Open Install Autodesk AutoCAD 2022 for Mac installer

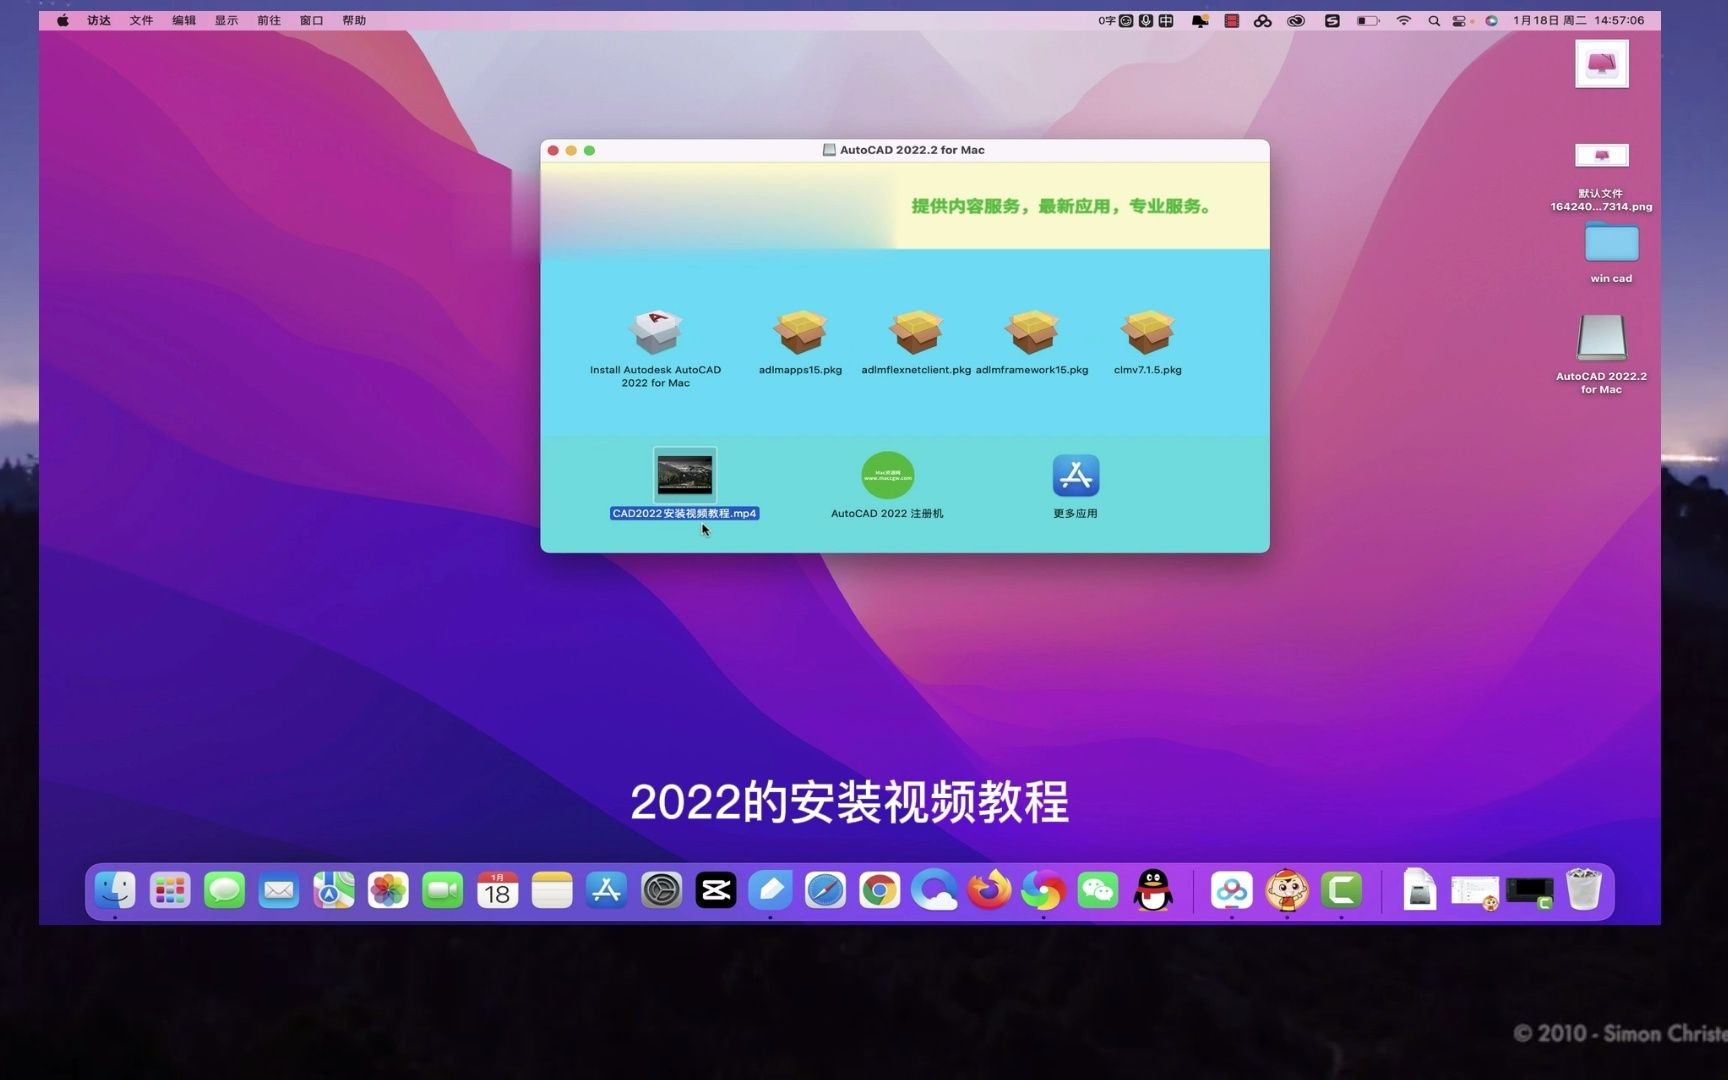click(656, 332)
